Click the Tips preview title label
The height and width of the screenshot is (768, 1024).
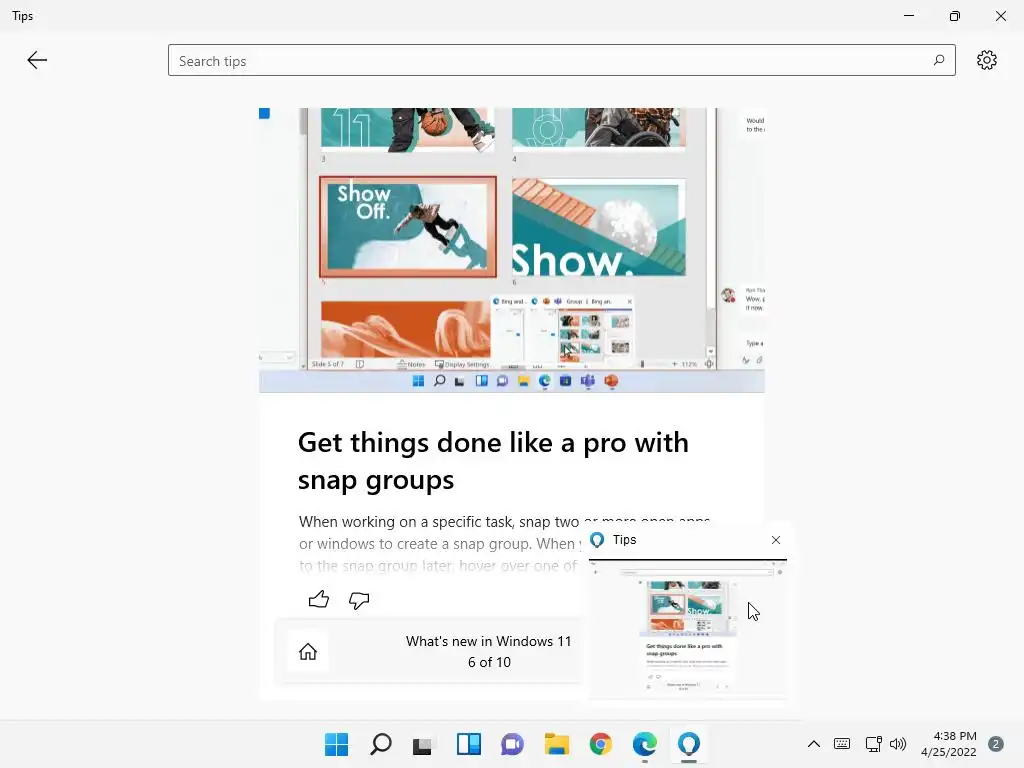coord(624,539)
